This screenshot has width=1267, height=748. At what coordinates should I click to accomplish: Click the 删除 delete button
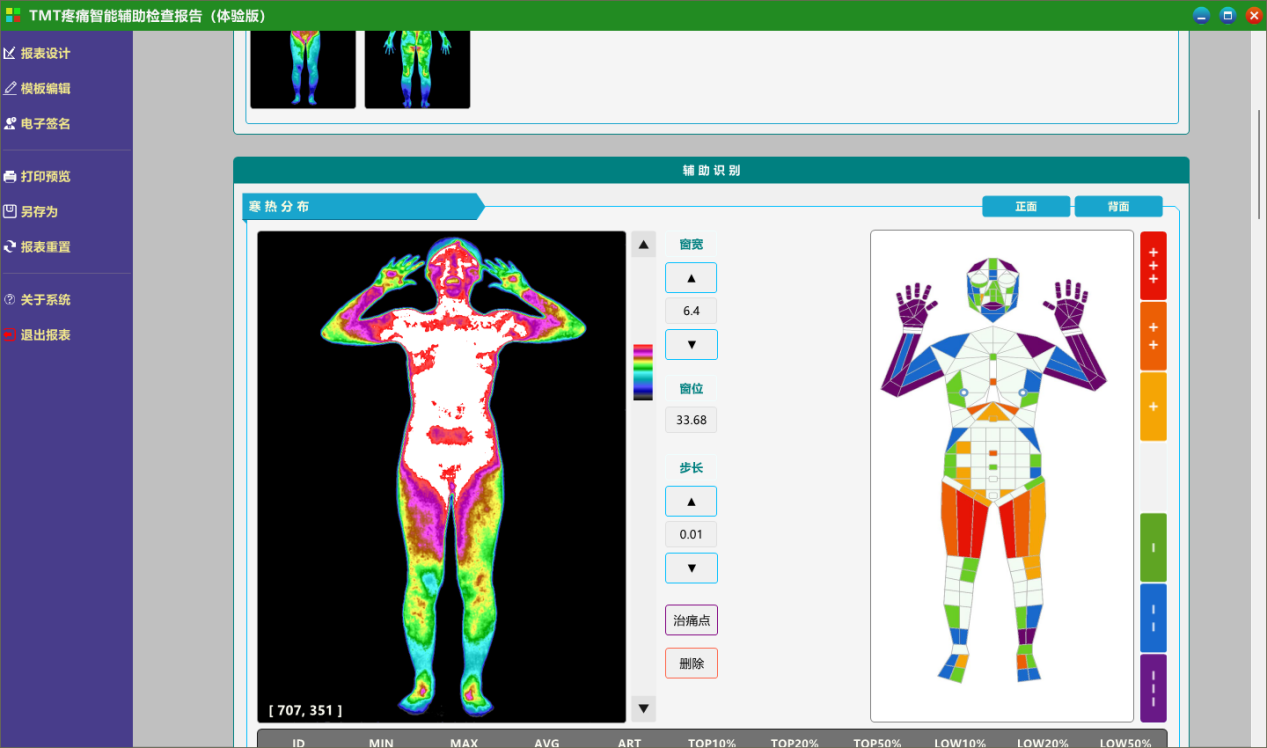point(691,663)
